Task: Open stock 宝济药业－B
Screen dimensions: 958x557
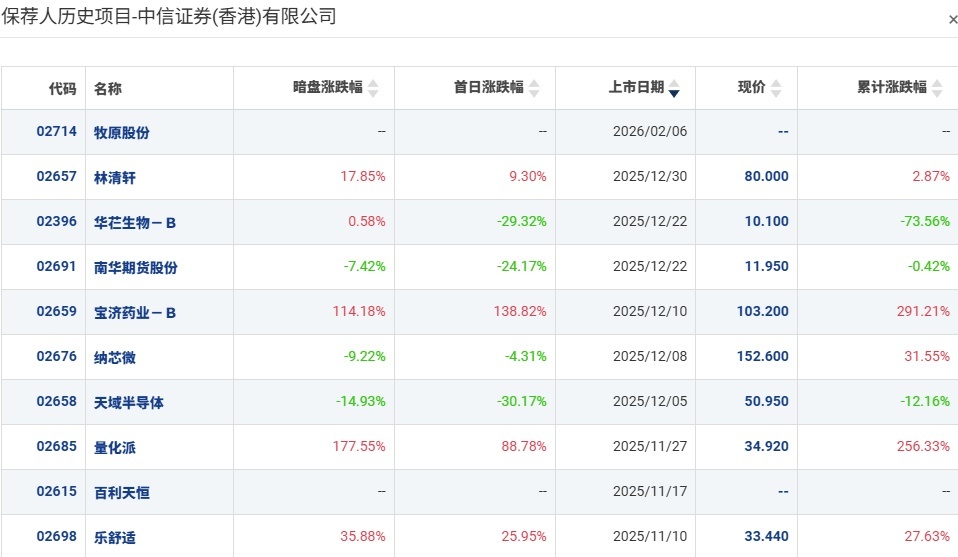Action: 134,313
